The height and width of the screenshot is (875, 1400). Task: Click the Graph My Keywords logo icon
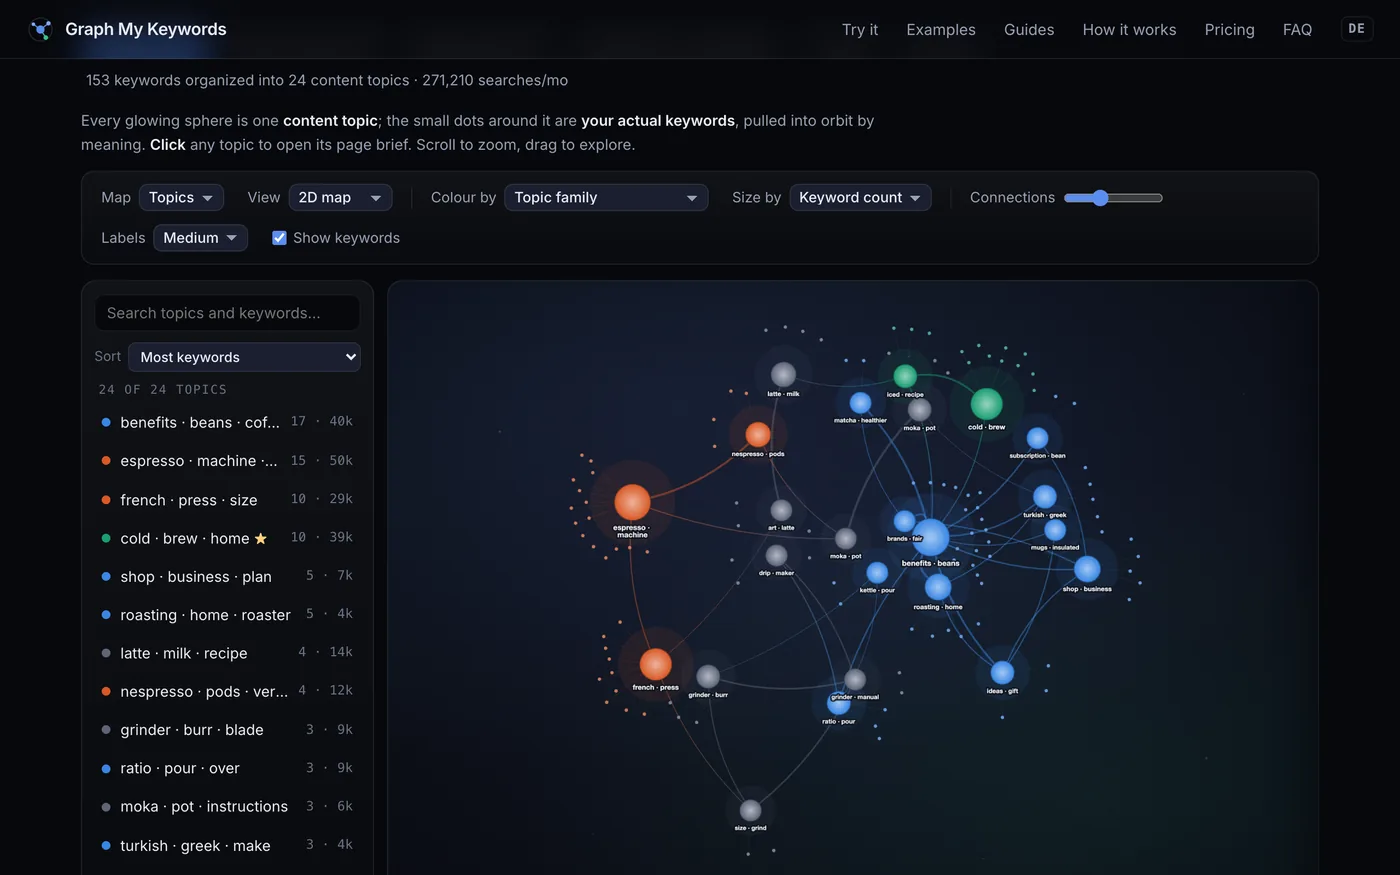[x=41, y=30]
